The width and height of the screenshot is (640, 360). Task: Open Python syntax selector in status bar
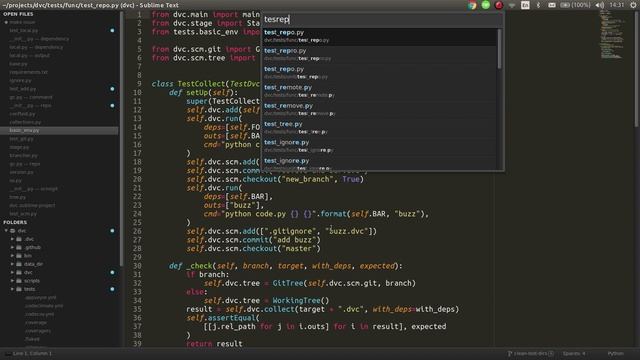coord(616,353)
